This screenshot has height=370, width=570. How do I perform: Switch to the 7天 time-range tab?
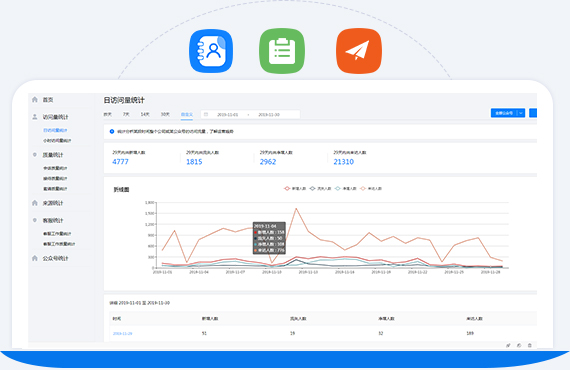coord(126,114)
